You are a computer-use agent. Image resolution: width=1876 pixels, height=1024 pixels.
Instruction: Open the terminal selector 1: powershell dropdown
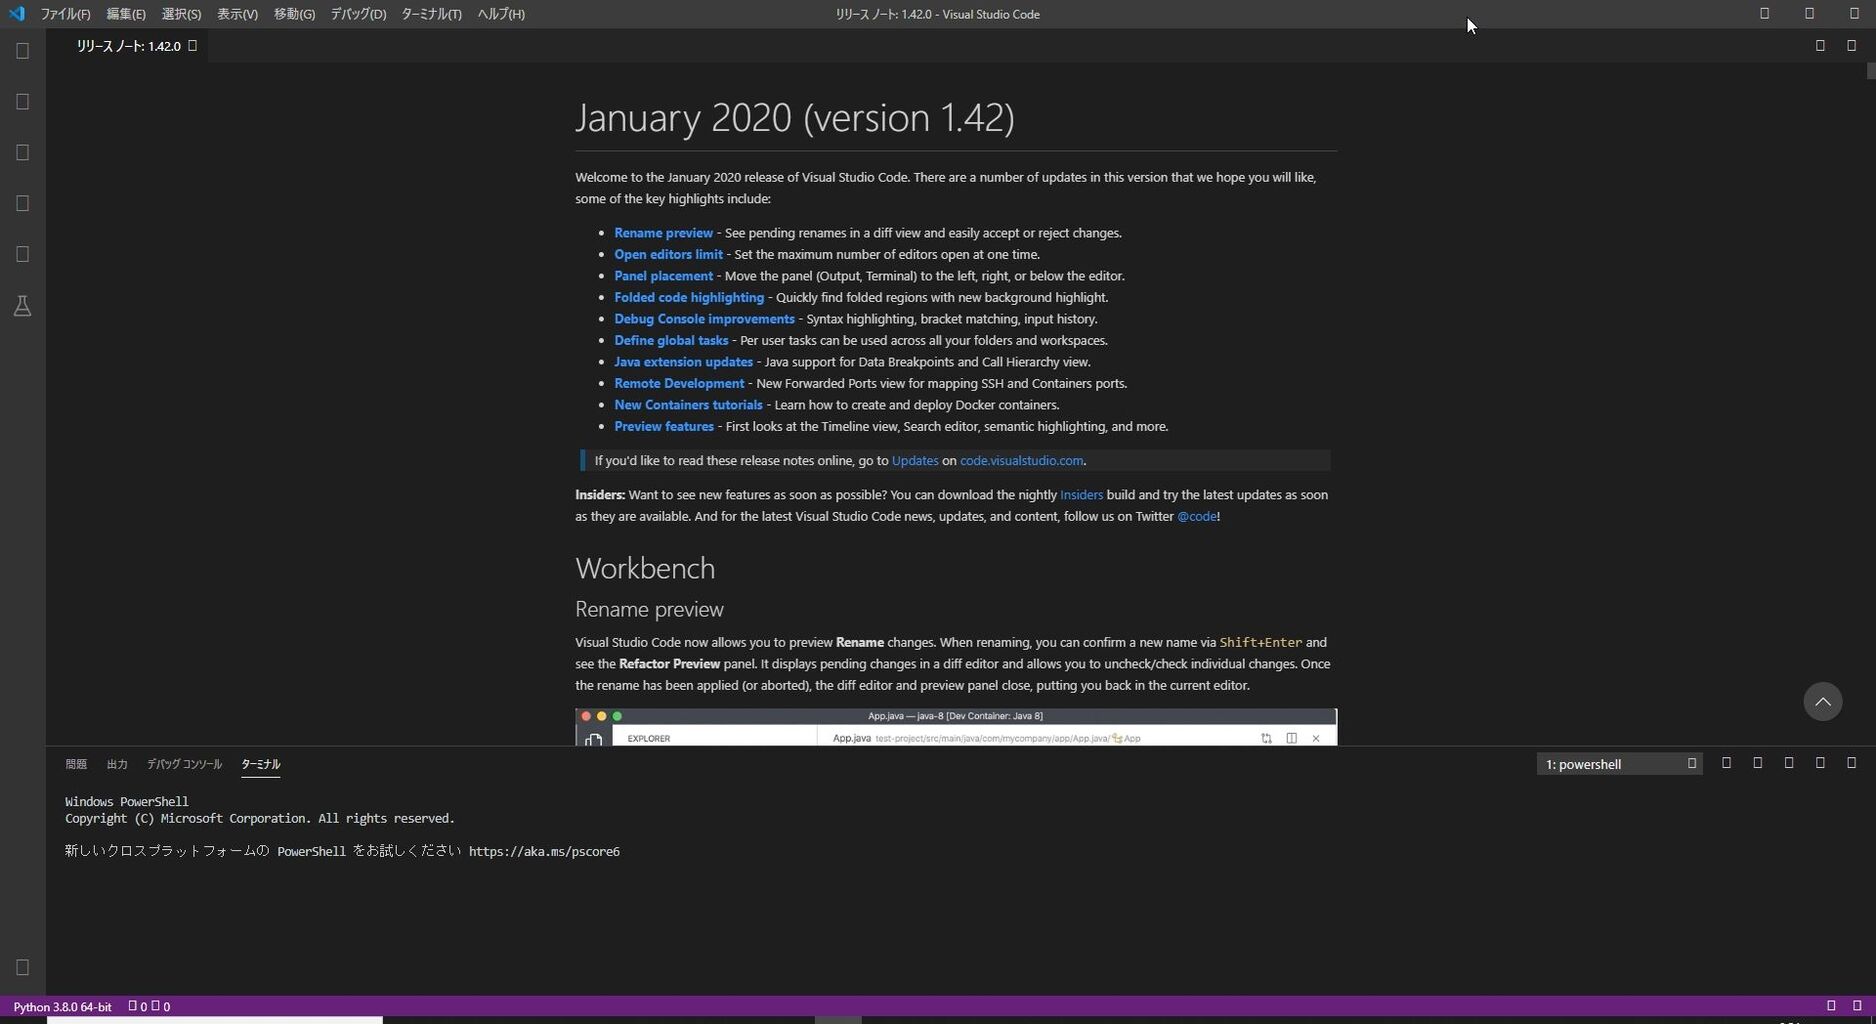click(1619, 764)
